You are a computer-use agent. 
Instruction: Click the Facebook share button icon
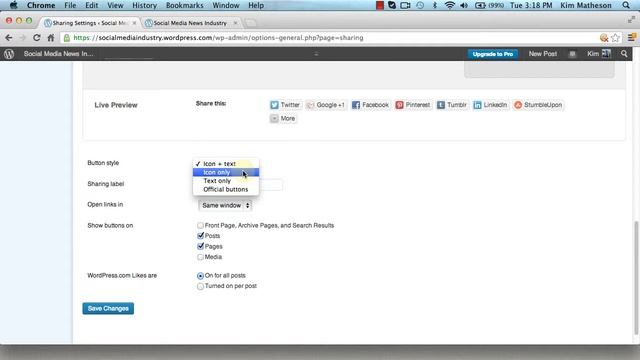point(356,105)
